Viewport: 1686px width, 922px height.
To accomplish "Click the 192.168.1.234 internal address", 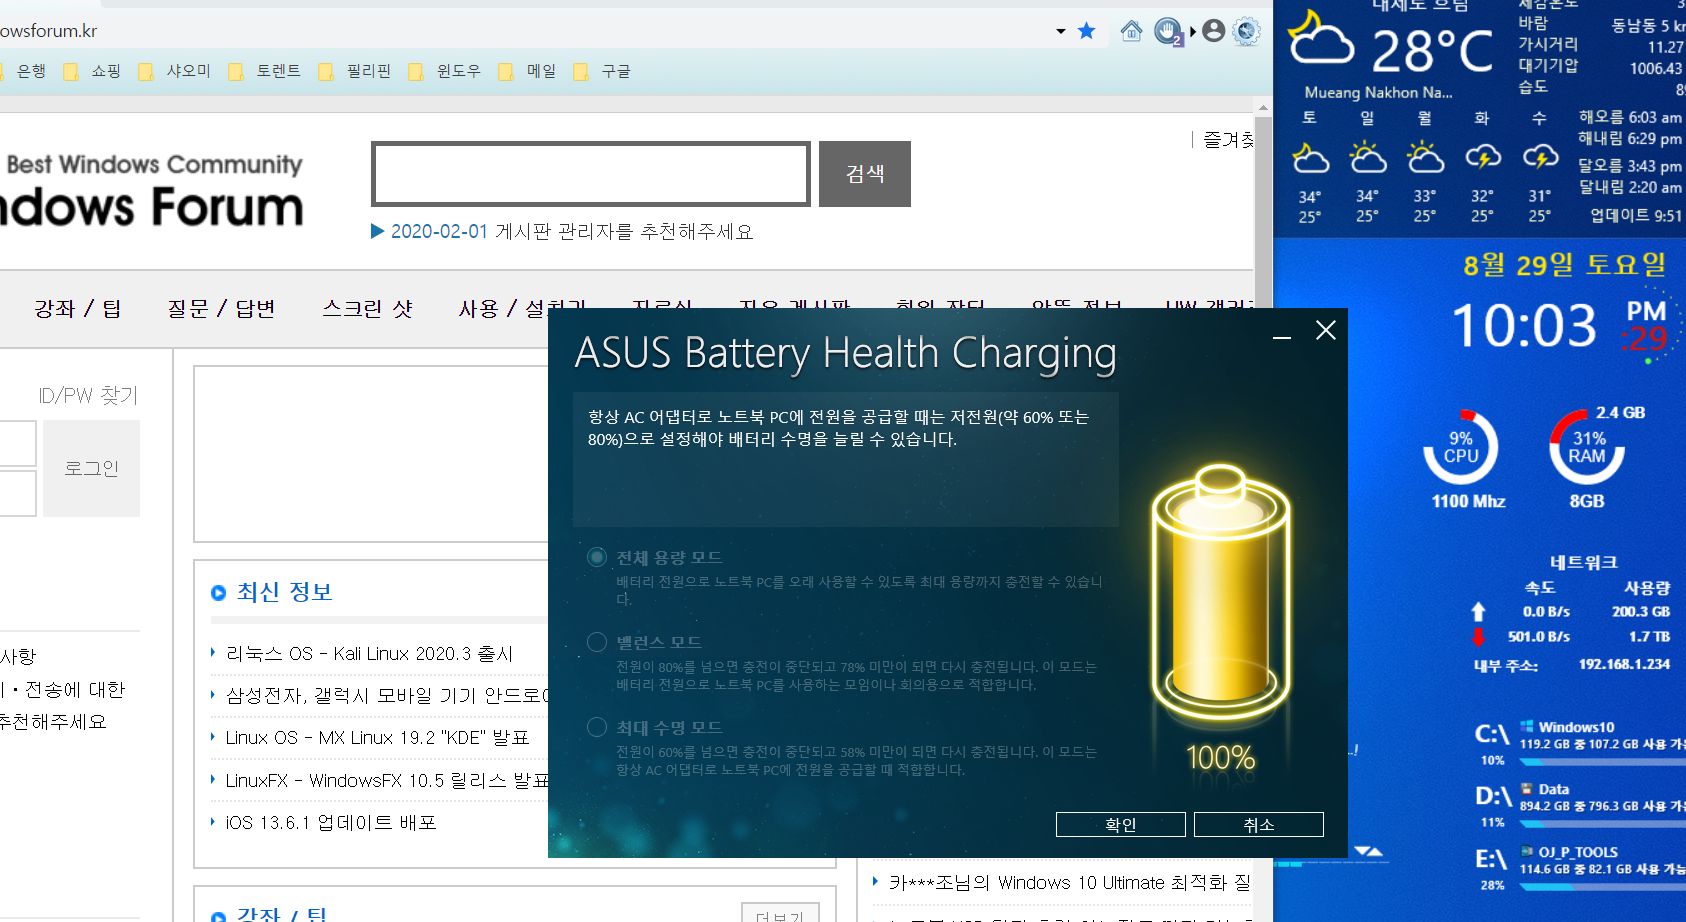I will (x=1624, y=664).
